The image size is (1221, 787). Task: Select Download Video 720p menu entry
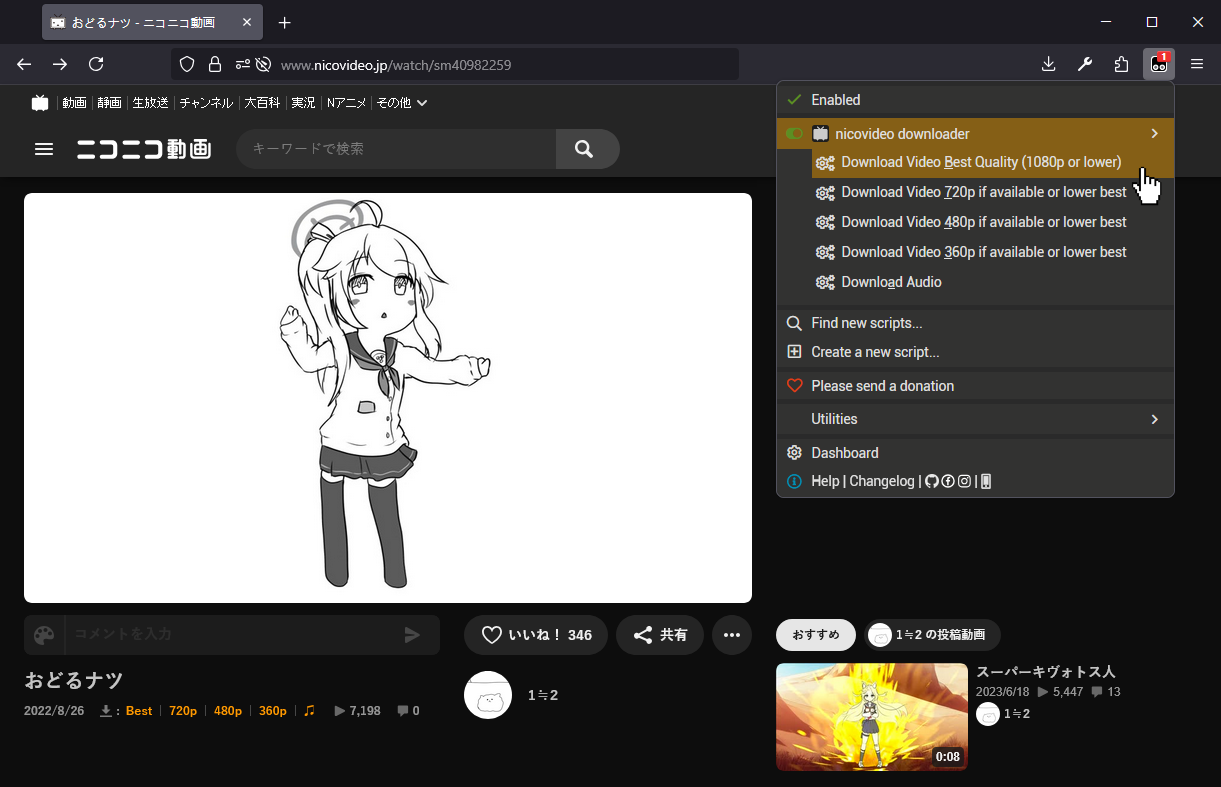pos(983,192)
